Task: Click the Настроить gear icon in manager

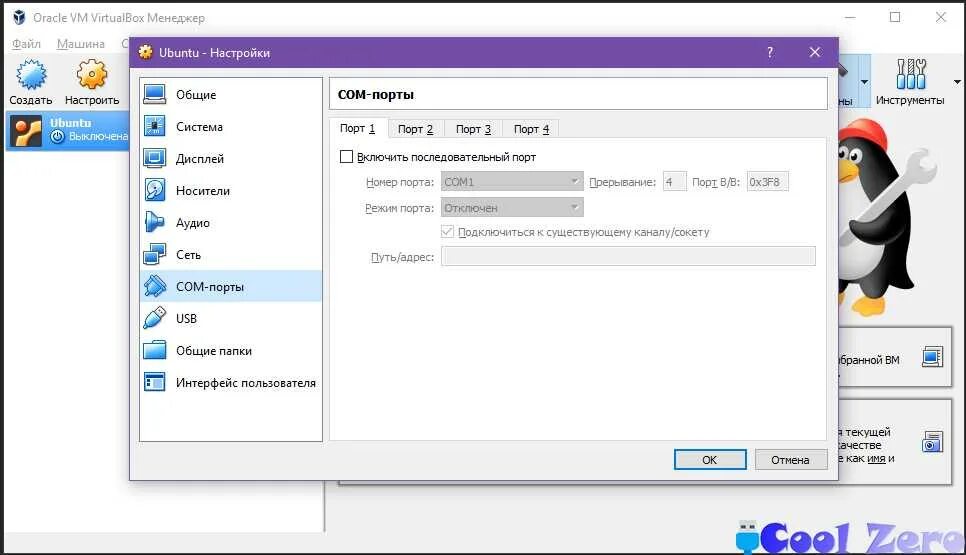Action: (x=92, y=75)
